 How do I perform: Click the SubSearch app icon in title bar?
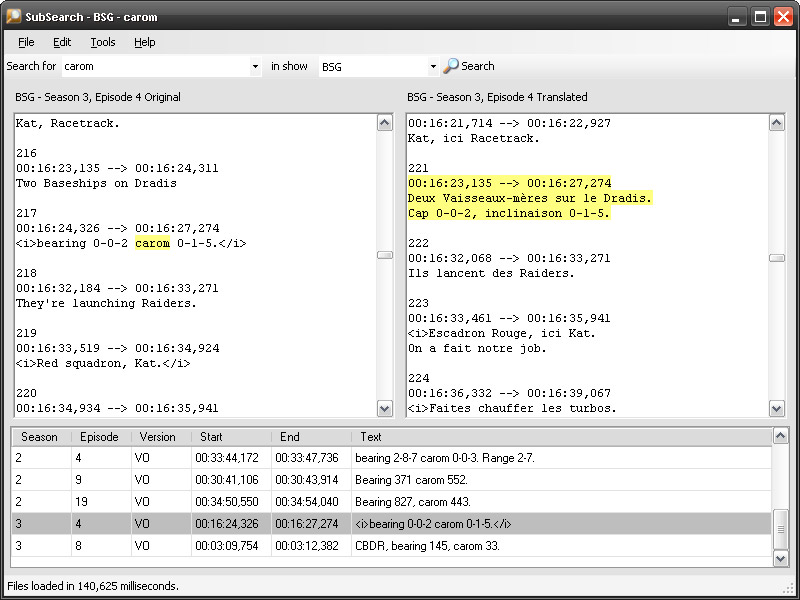pyautogui.click(x=14, y=17)
